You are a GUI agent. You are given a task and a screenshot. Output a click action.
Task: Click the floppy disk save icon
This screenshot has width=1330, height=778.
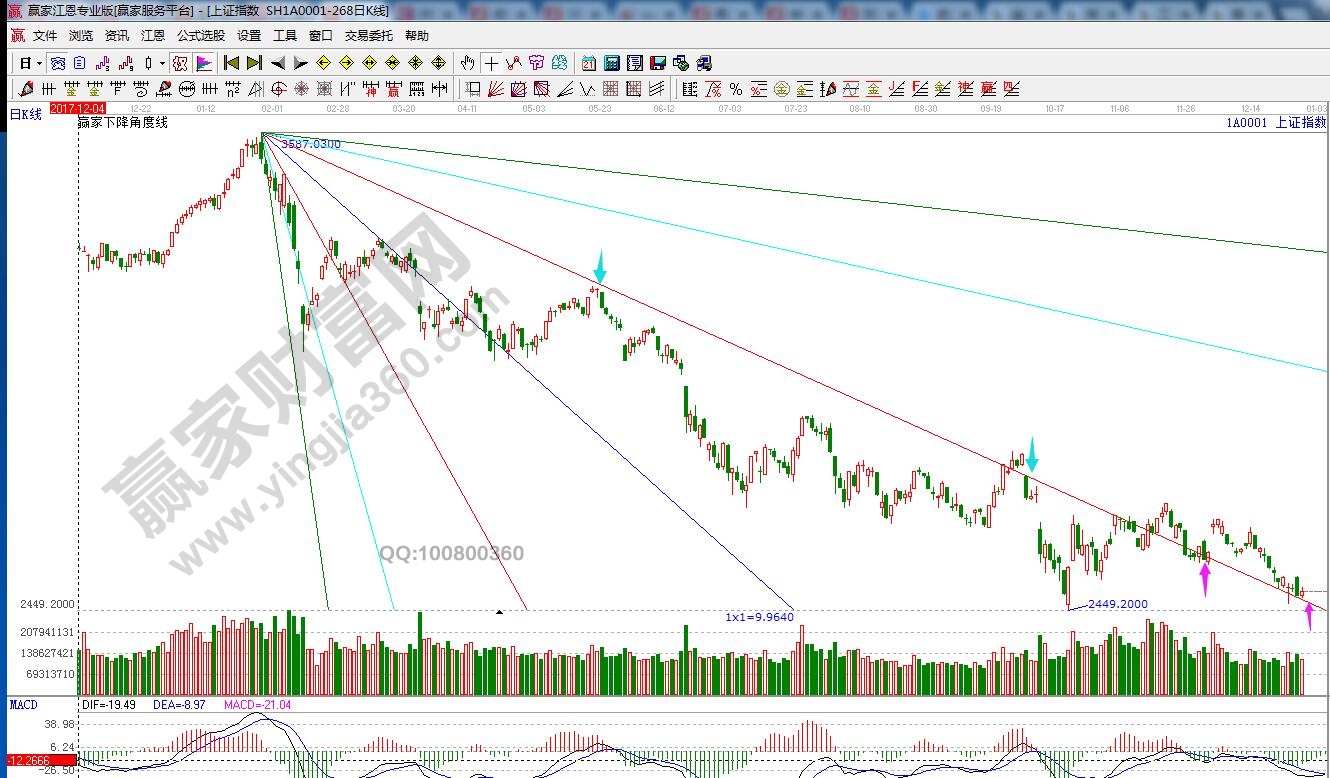(658, 63)
